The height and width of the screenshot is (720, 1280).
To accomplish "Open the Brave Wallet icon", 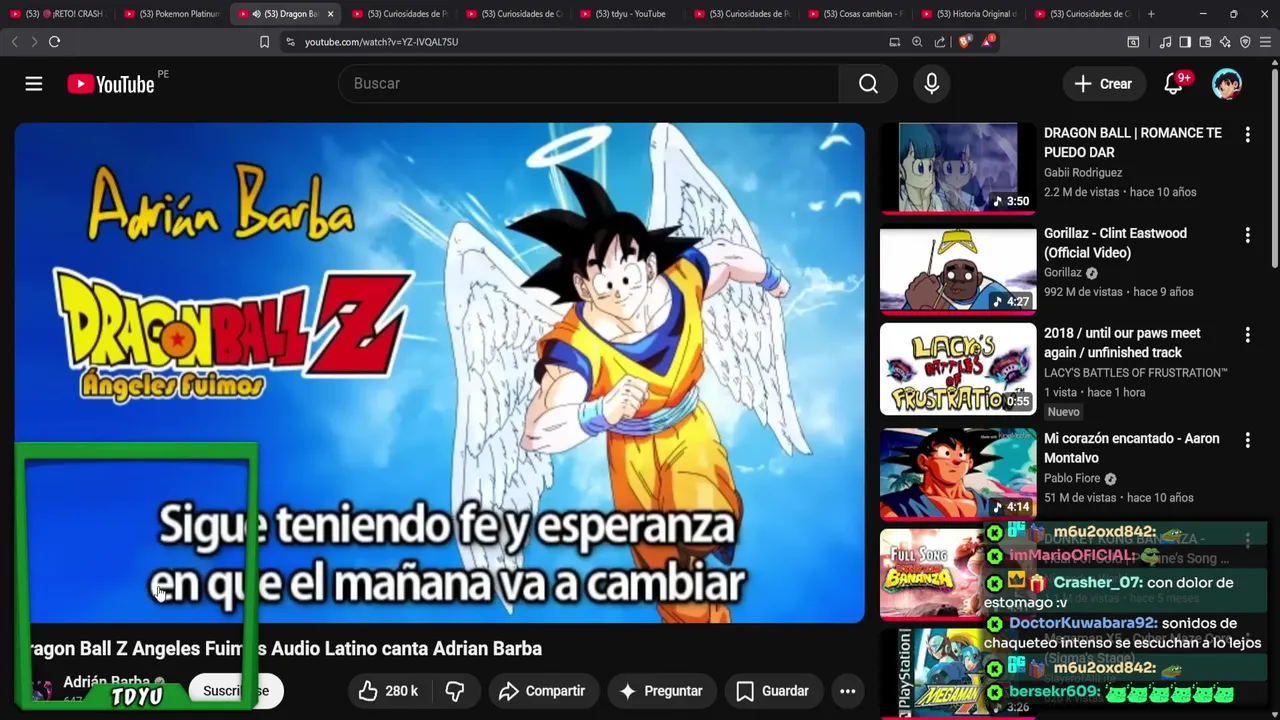I will tap(1205, 42).
